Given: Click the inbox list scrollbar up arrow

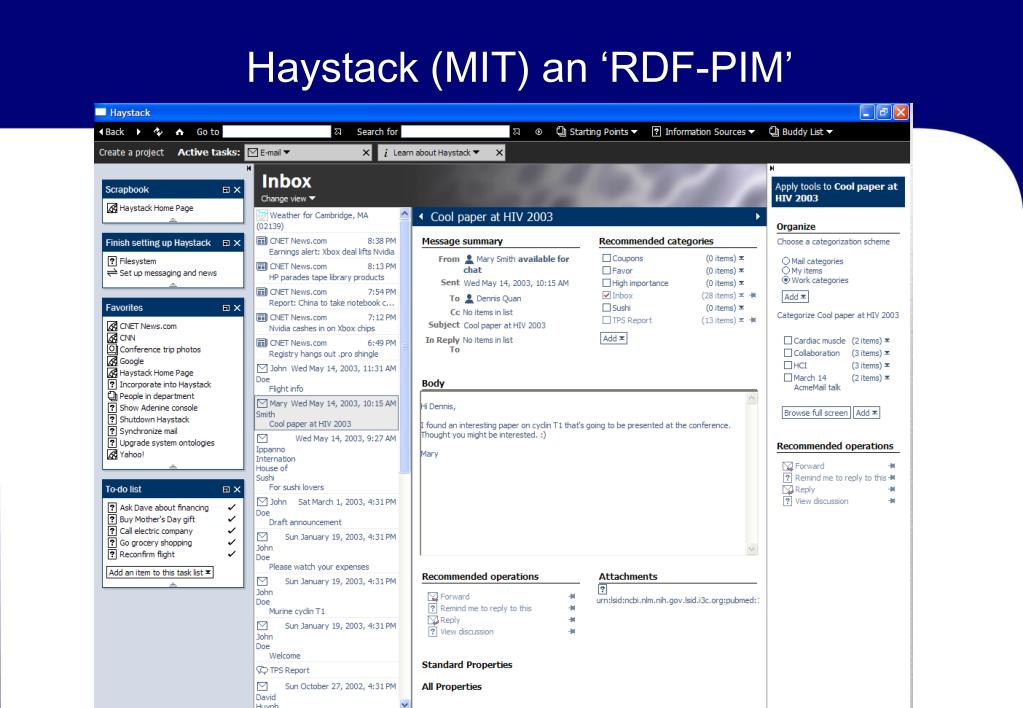Looking at the screenshot, I should coord(405,213).
